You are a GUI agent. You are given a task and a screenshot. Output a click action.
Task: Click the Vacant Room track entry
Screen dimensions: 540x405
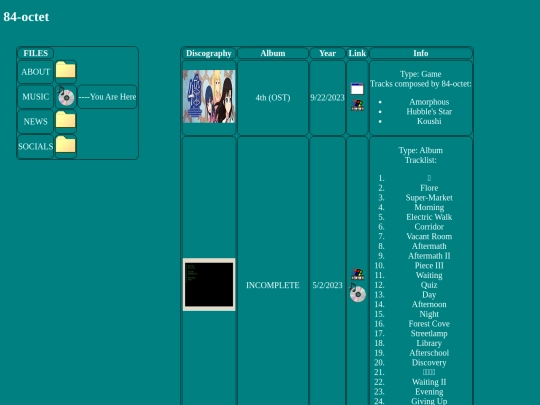[429, 236]
